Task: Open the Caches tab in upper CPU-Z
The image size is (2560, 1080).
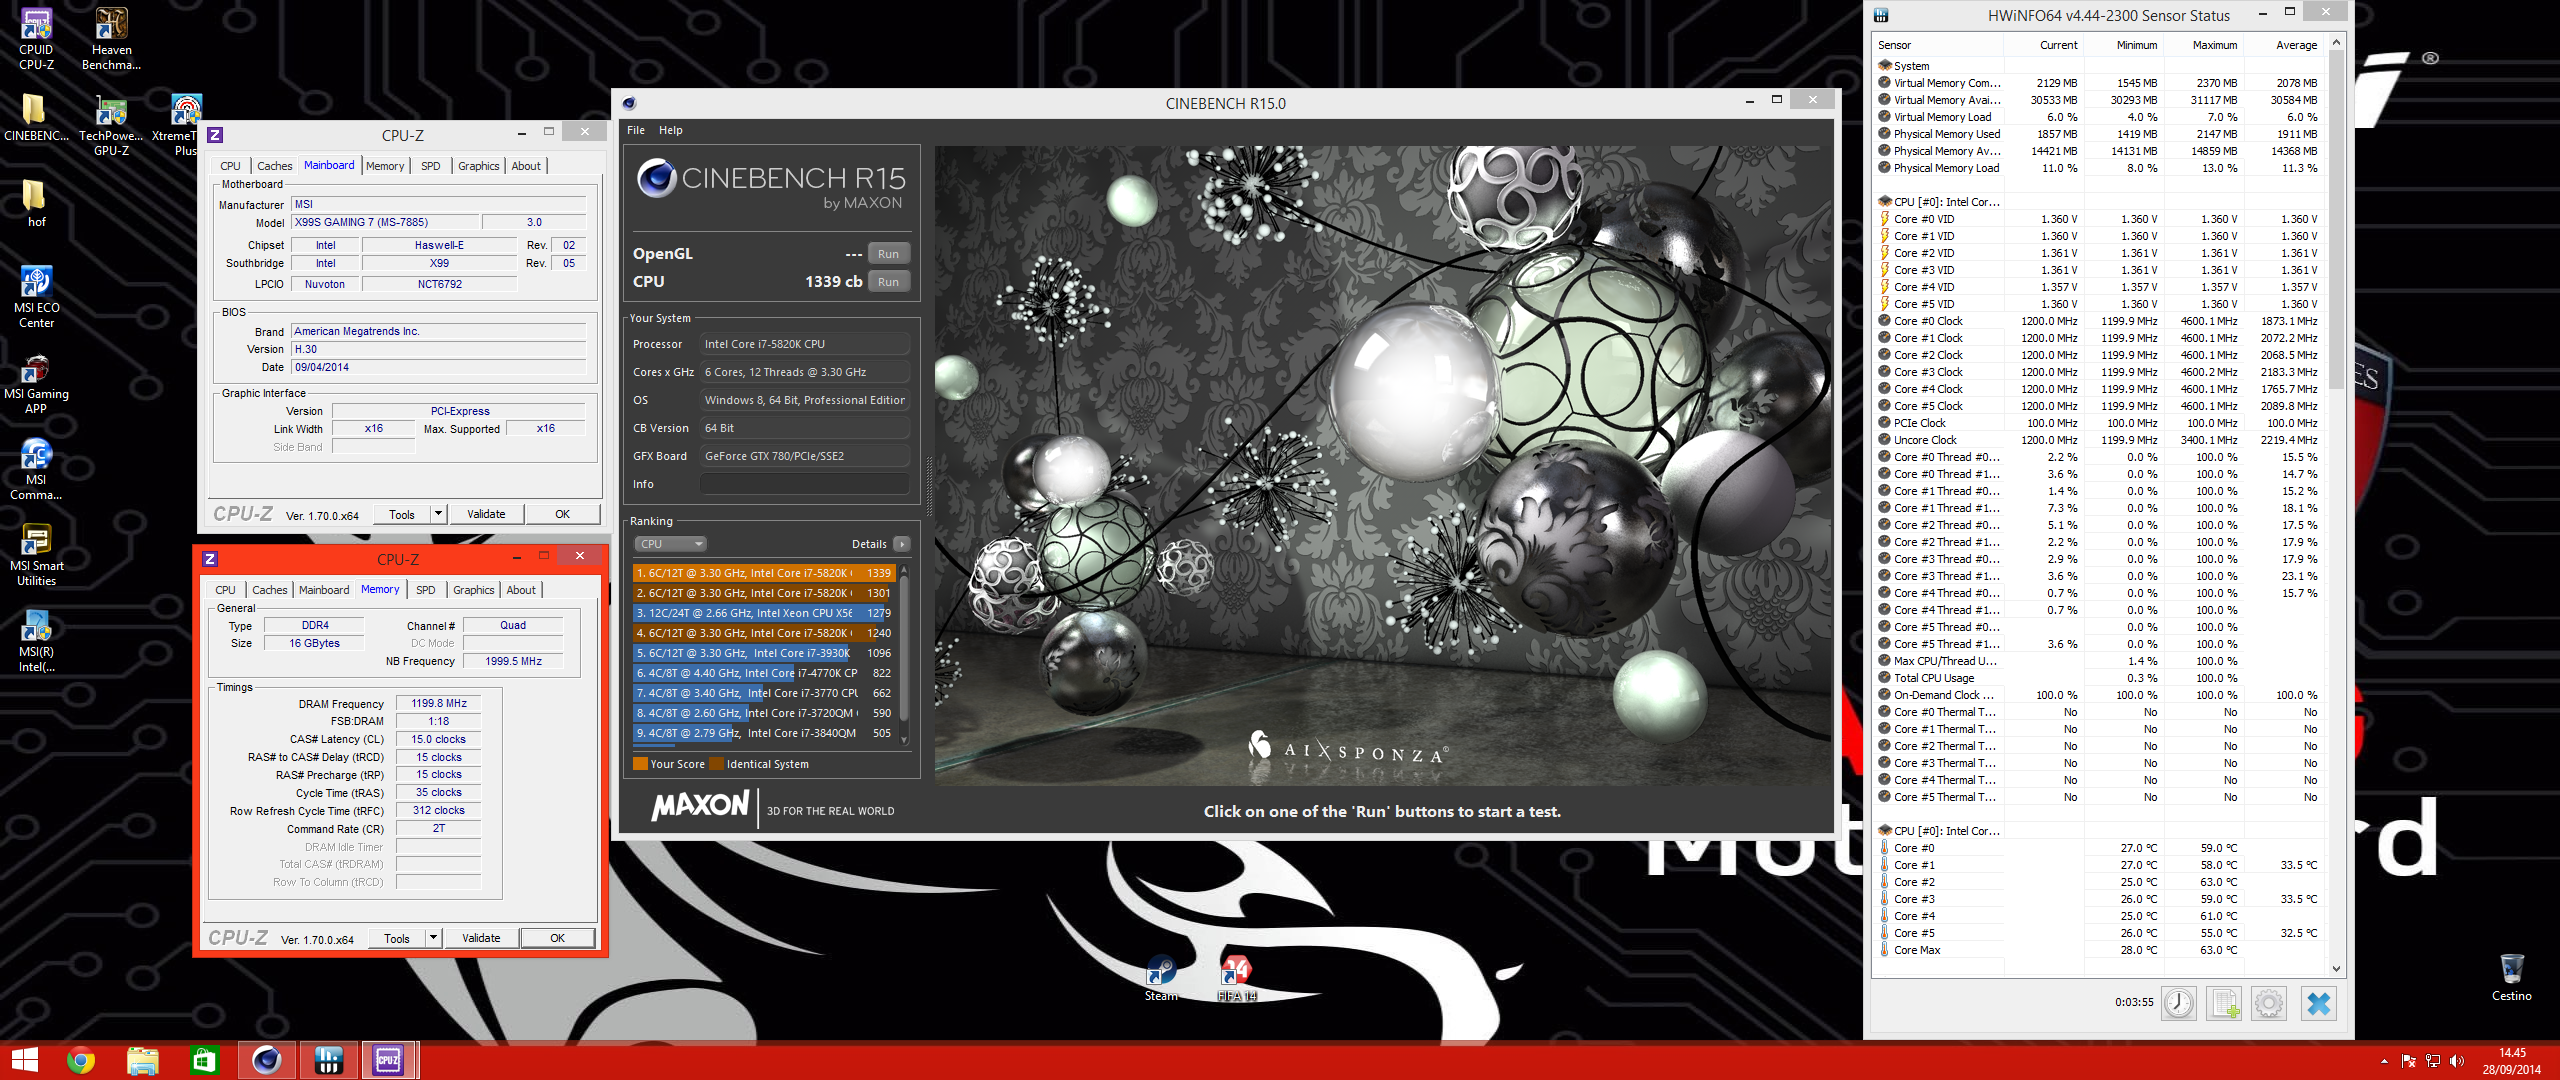Action: 275,166
